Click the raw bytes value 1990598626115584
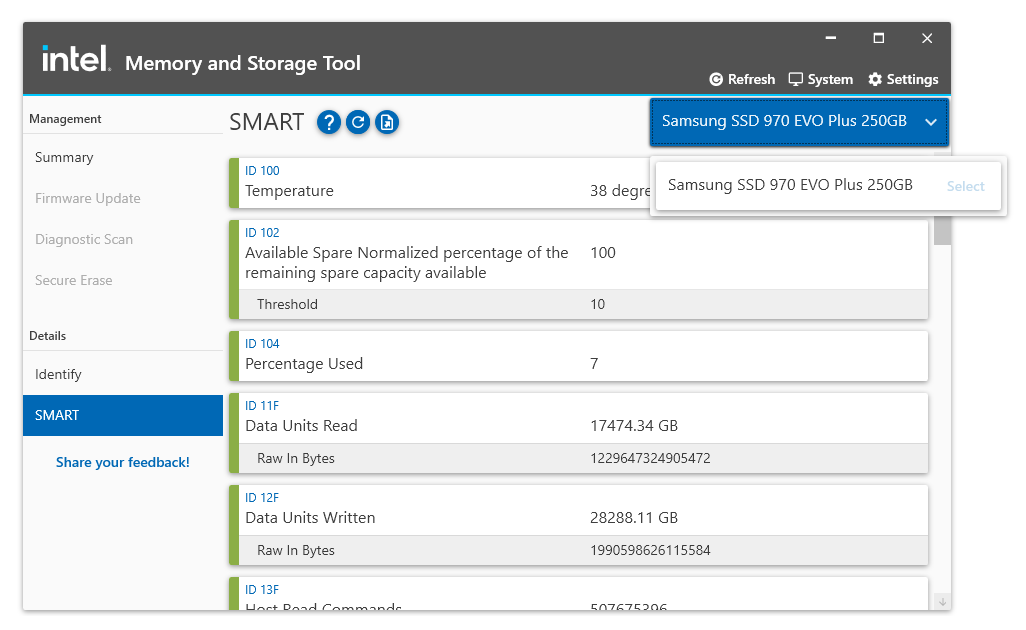Viewport: 1026px width, 630px height. (650, 551)
